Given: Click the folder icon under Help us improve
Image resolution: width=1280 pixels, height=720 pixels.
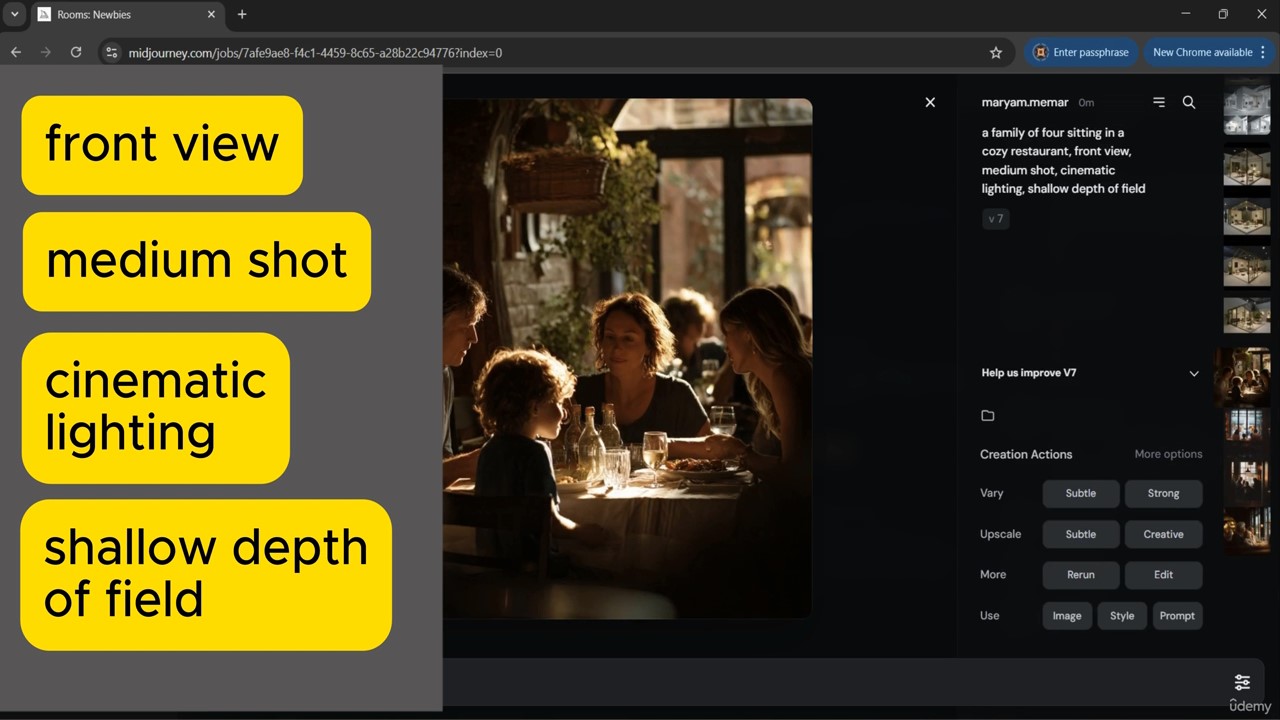Looking at the screenshot, I should pyautogui.click(x=988, y=415).
